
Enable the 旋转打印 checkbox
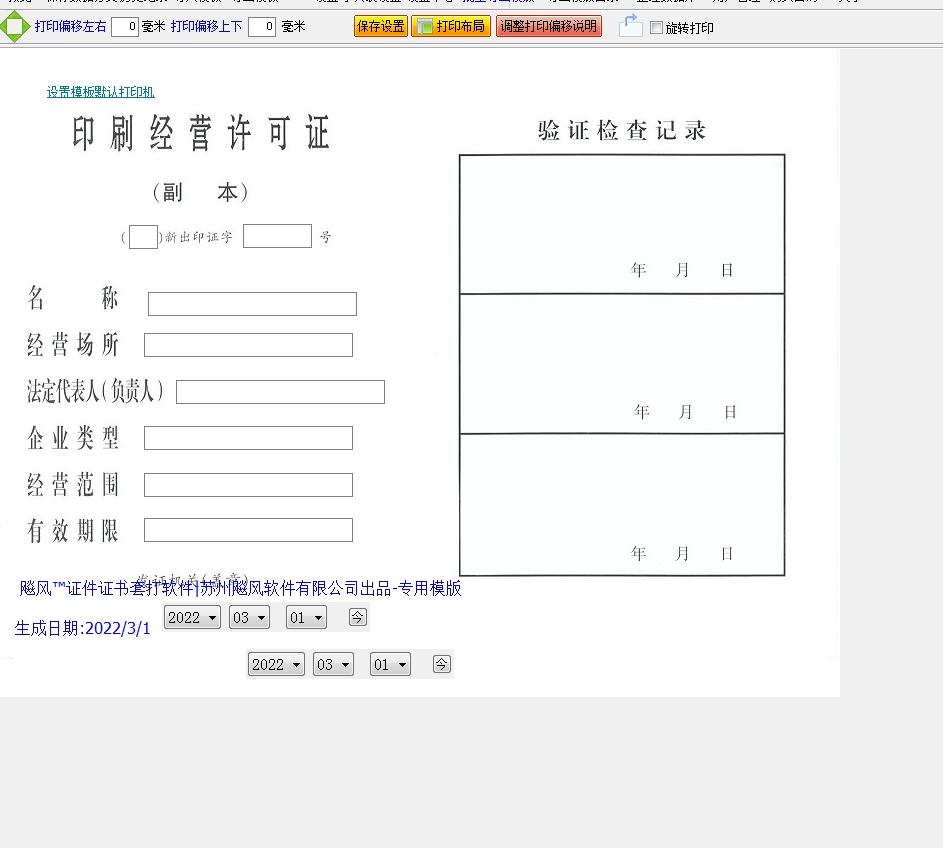point(657,28)
